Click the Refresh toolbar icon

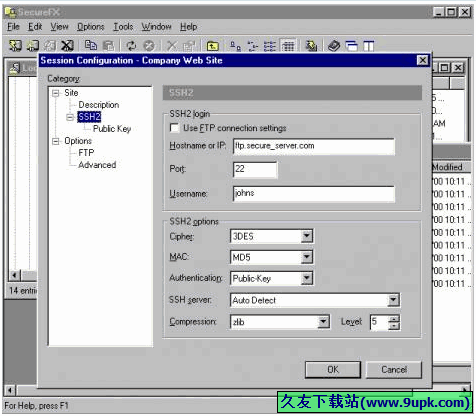(131, 46)
